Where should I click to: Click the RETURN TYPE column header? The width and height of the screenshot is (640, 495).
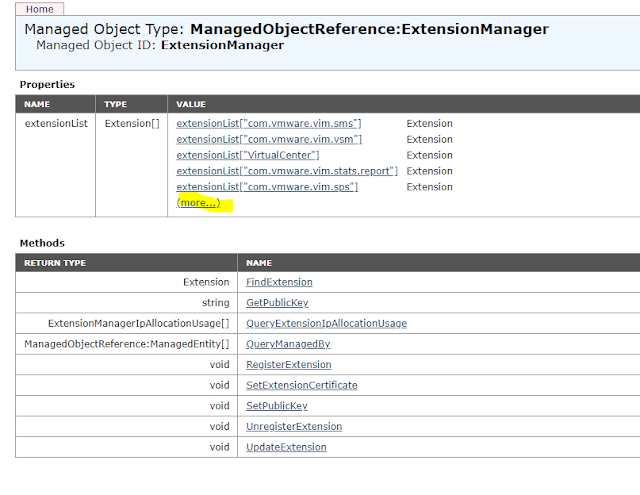[x=55, y=263]
